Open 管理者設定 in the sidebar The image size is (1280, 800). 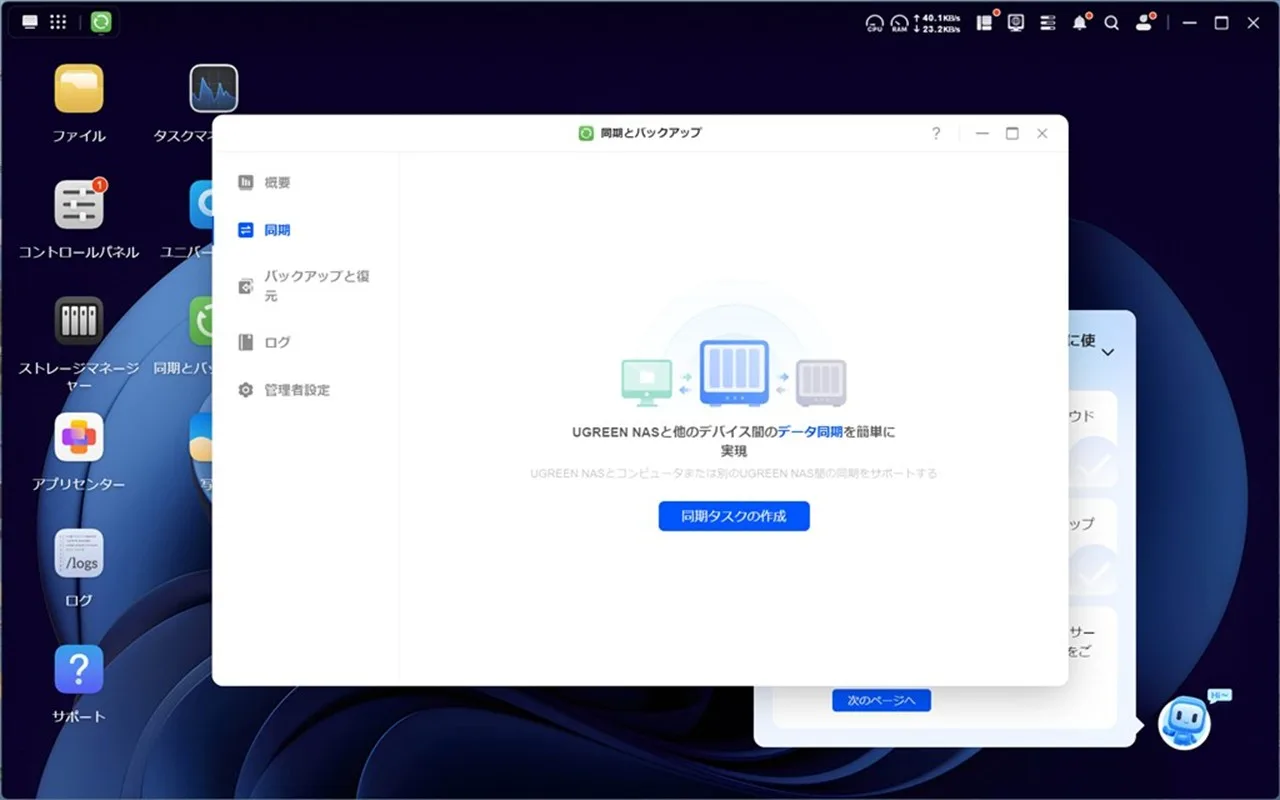point(296,390)
